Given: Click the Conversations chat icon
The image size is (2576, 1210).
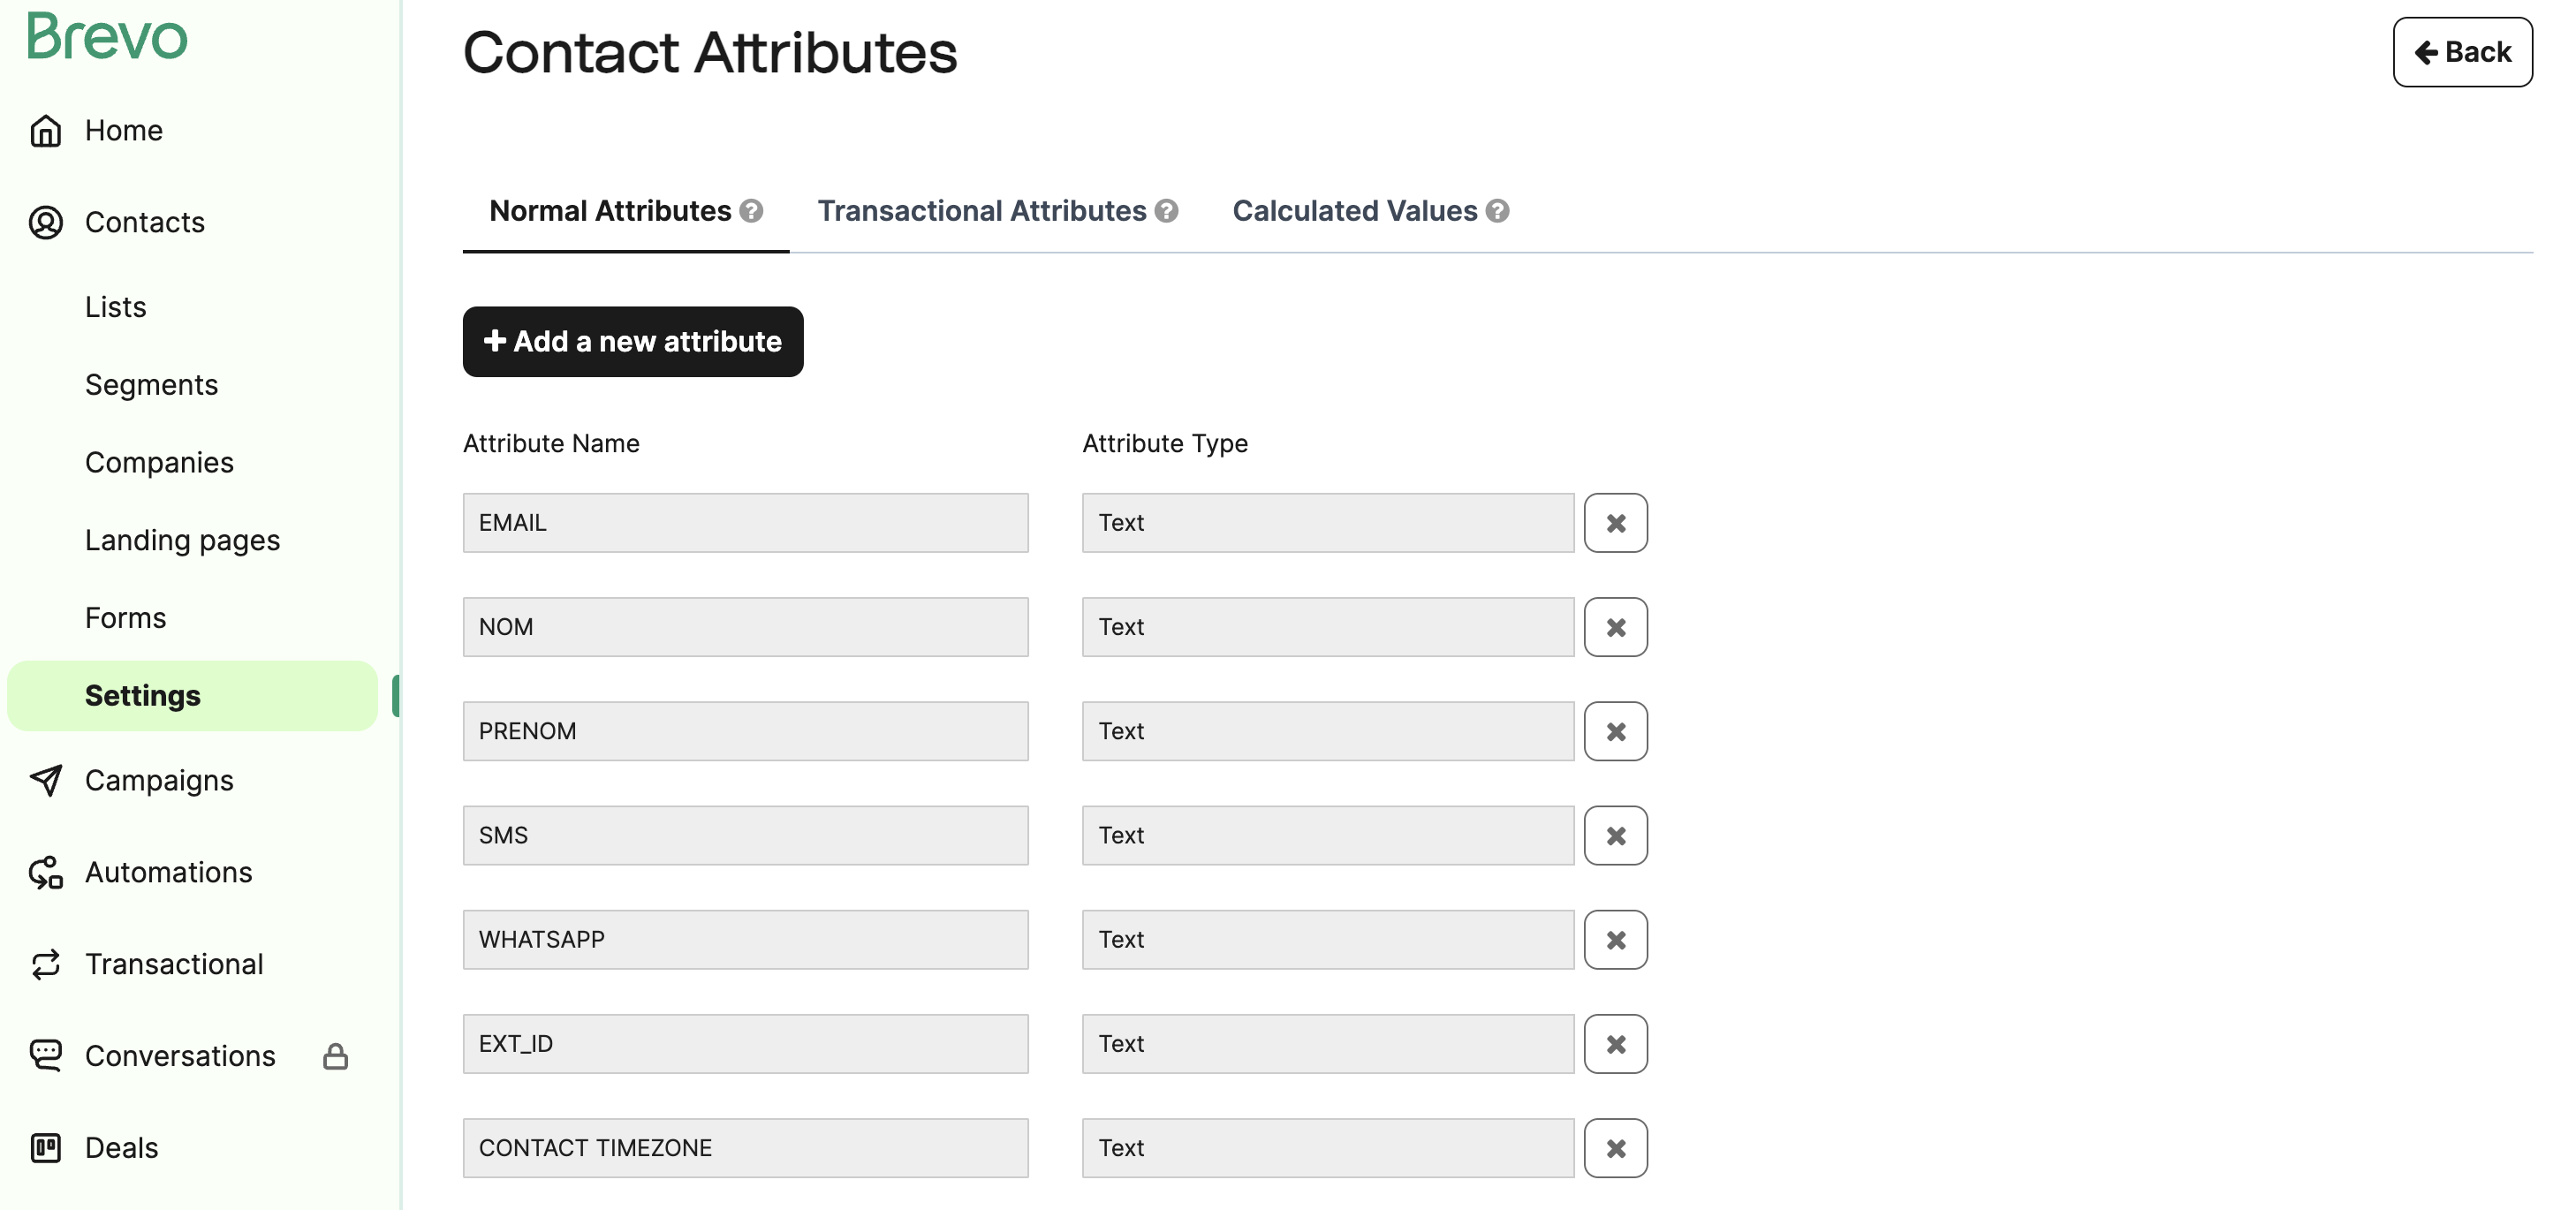Looking at the screenshot, I should (46, 1056).
